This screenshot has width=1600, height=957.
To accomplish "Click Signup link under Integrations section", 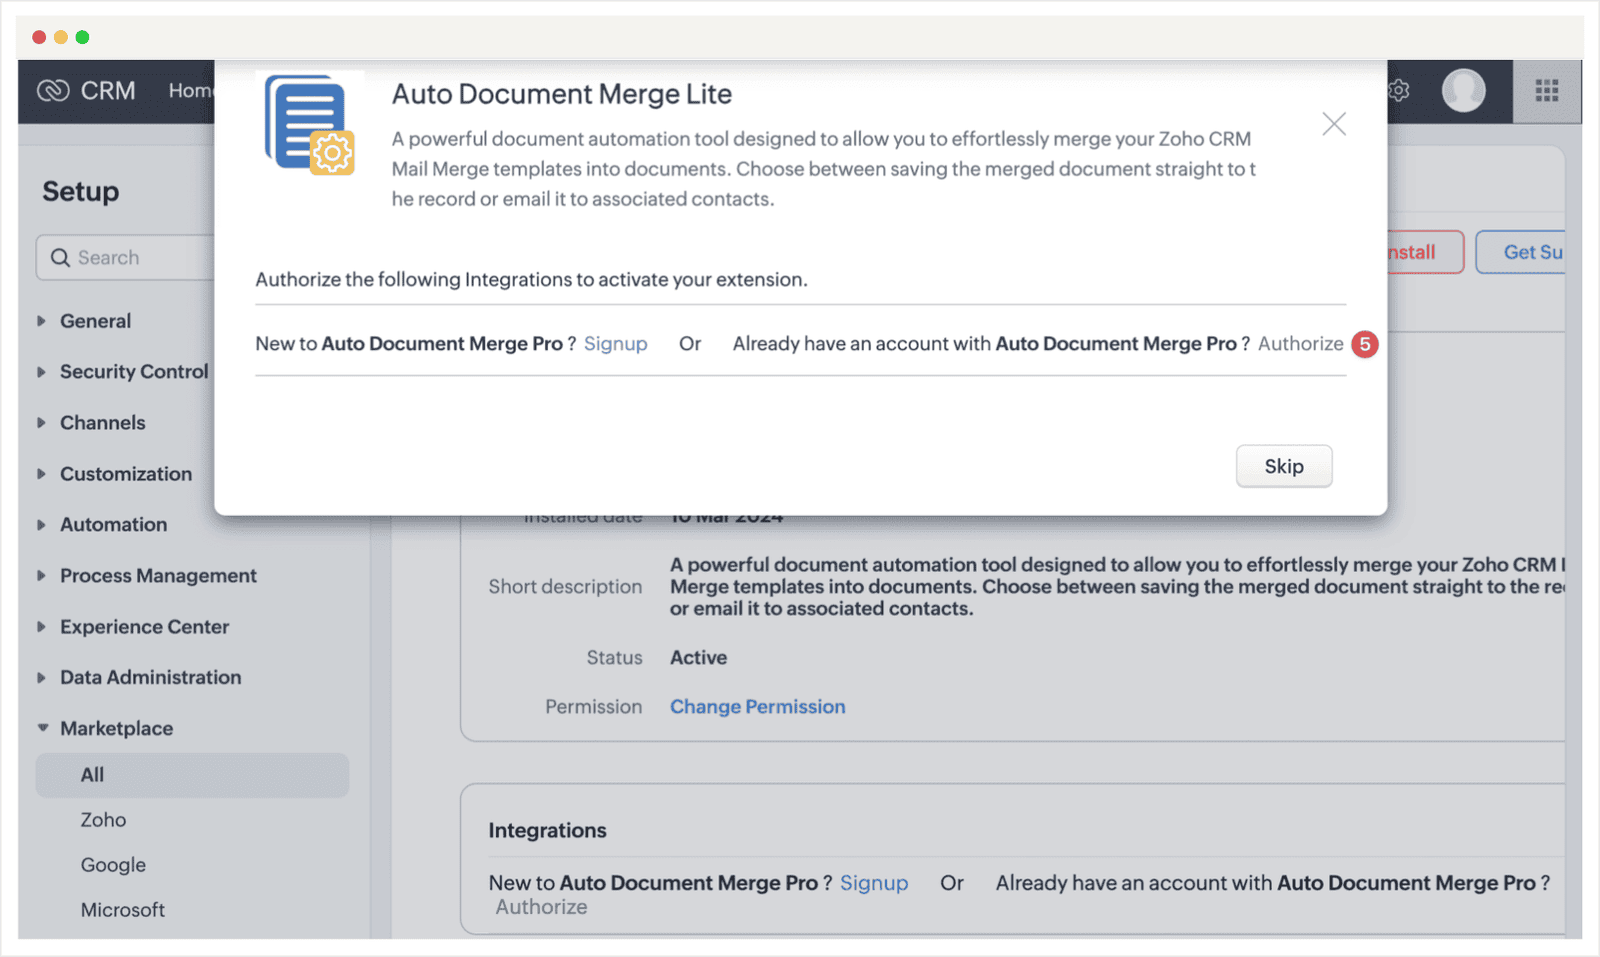I will pos(874,883).
